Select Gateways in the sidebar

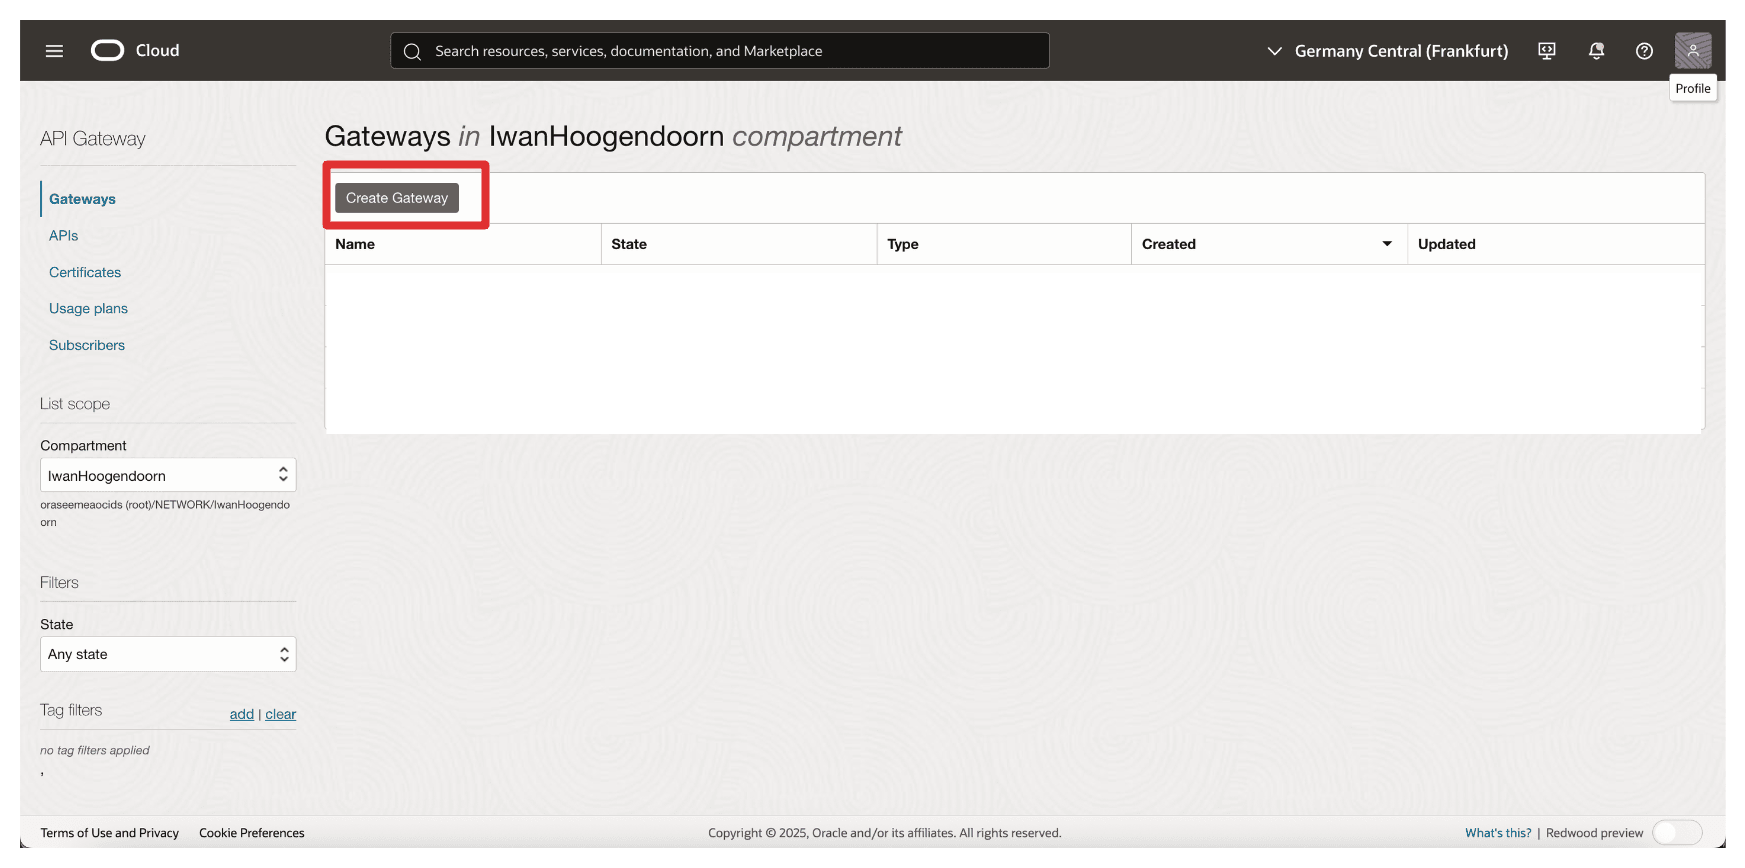[82, 199]
